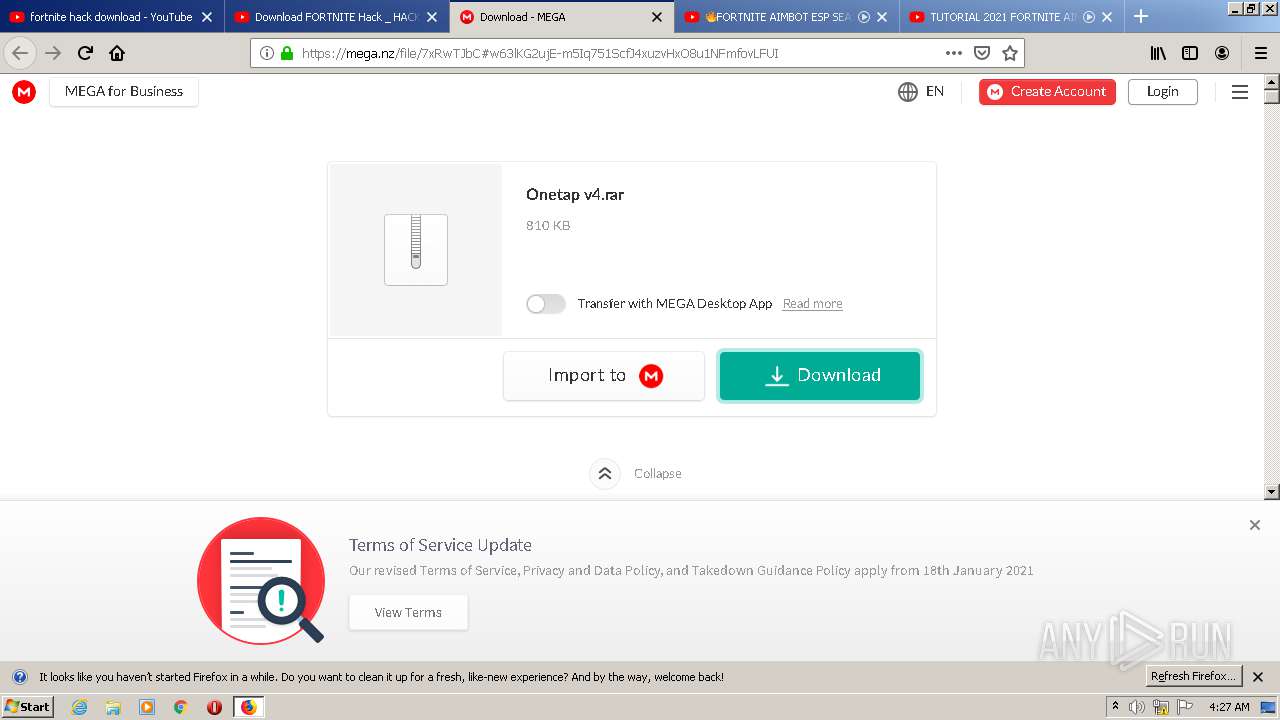Go back with the browser back arrow

pyautogui.click(x=20, y=53)
